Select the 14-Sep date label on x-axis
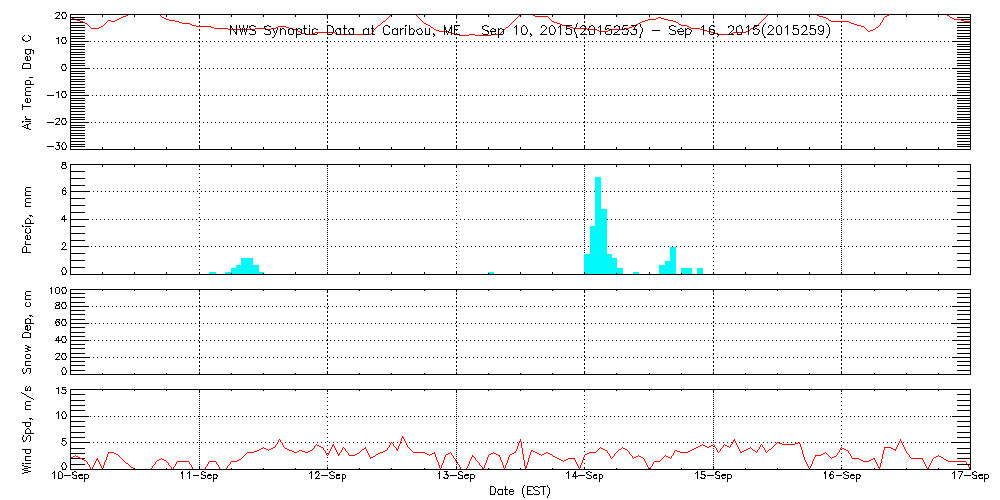The width and height of the screenshot is (1000, 500). coord(585,477)
